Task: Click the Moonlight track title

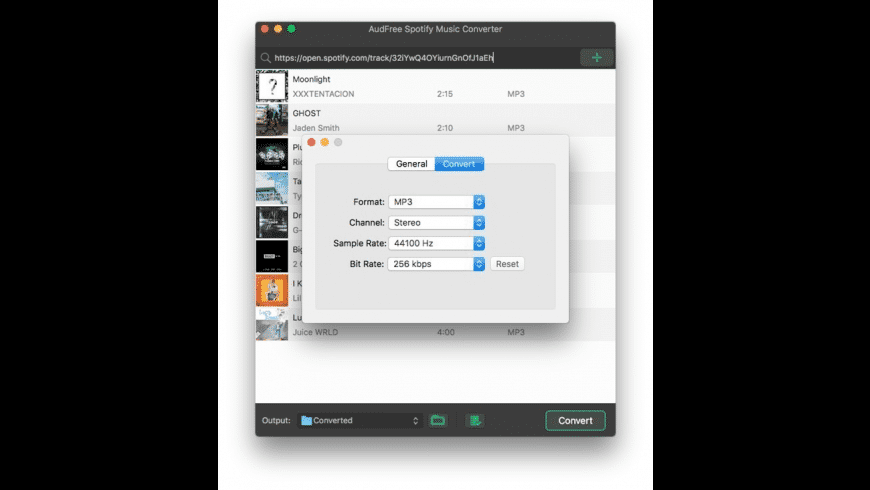Action: pyautogui.click(x=311, y=79)
